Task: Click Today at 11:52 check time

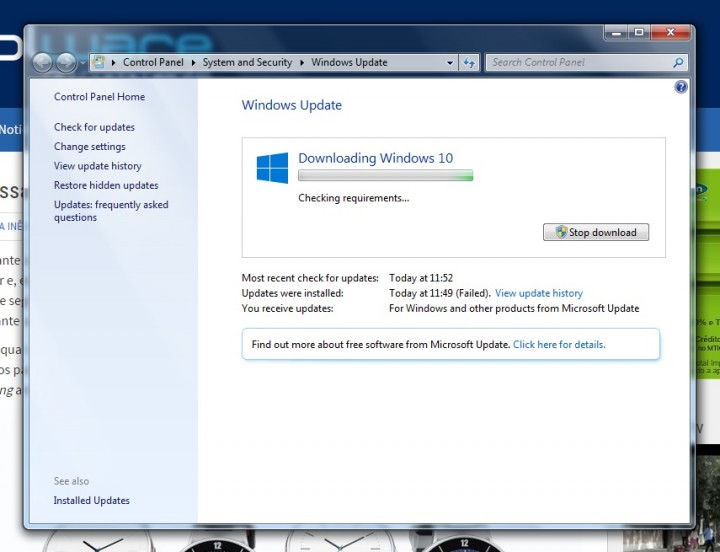Action: 421,278
